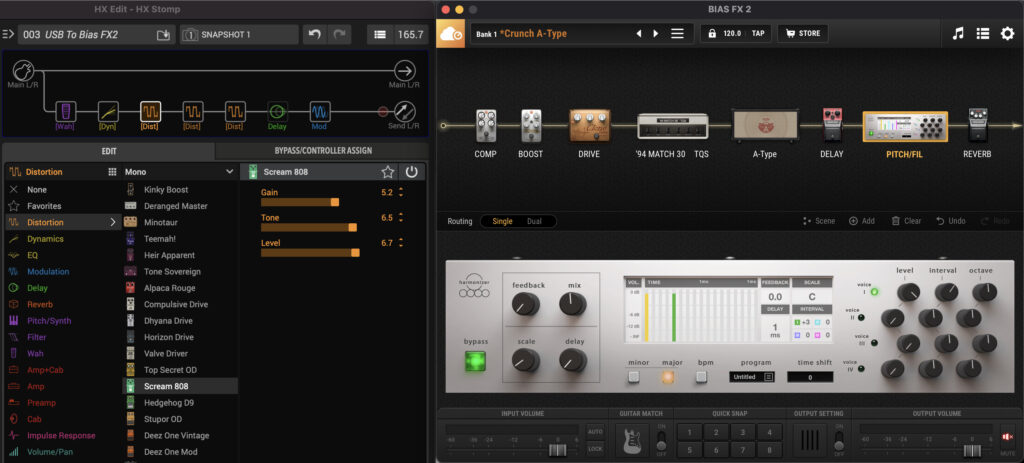Select the Wah block in signal path
The width and height of the screenshot is (1024, 463).
(x=65, y=111)
